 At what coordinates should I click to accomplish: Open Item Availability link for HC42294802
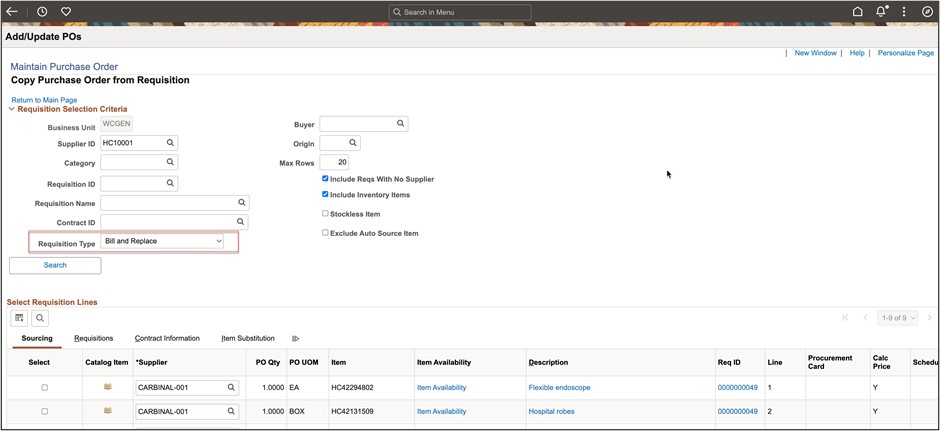click(x=441, y=388)
